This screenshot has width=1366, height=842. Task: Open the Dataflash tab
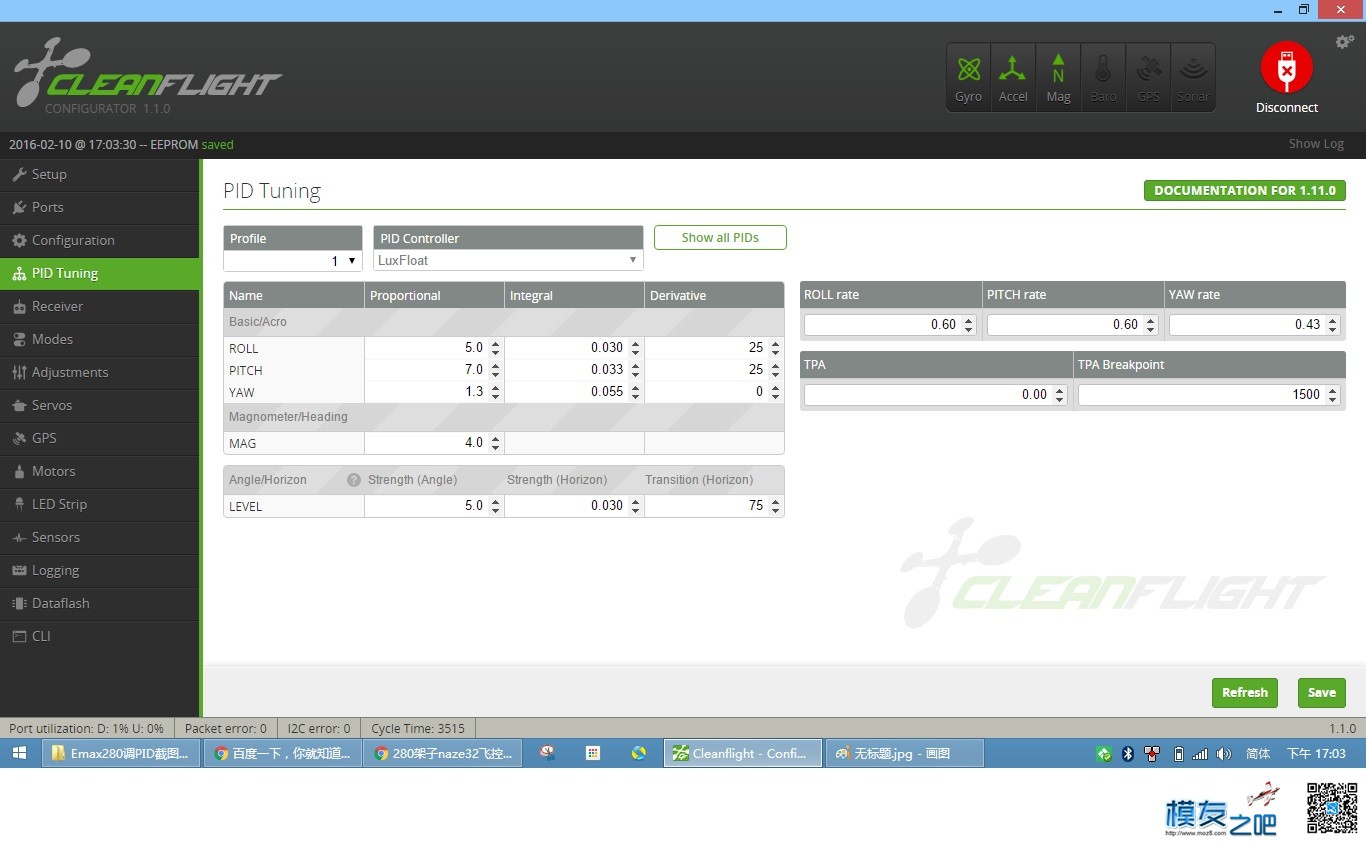[100, 603]
